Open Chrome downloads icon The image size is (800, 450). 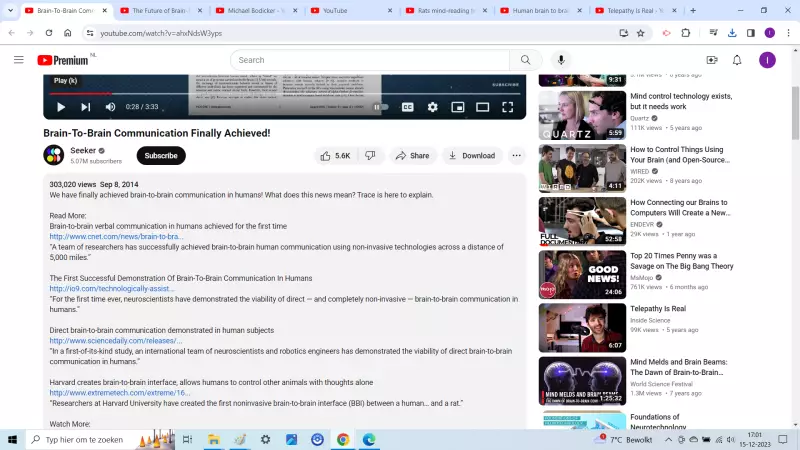coord(732,33)
